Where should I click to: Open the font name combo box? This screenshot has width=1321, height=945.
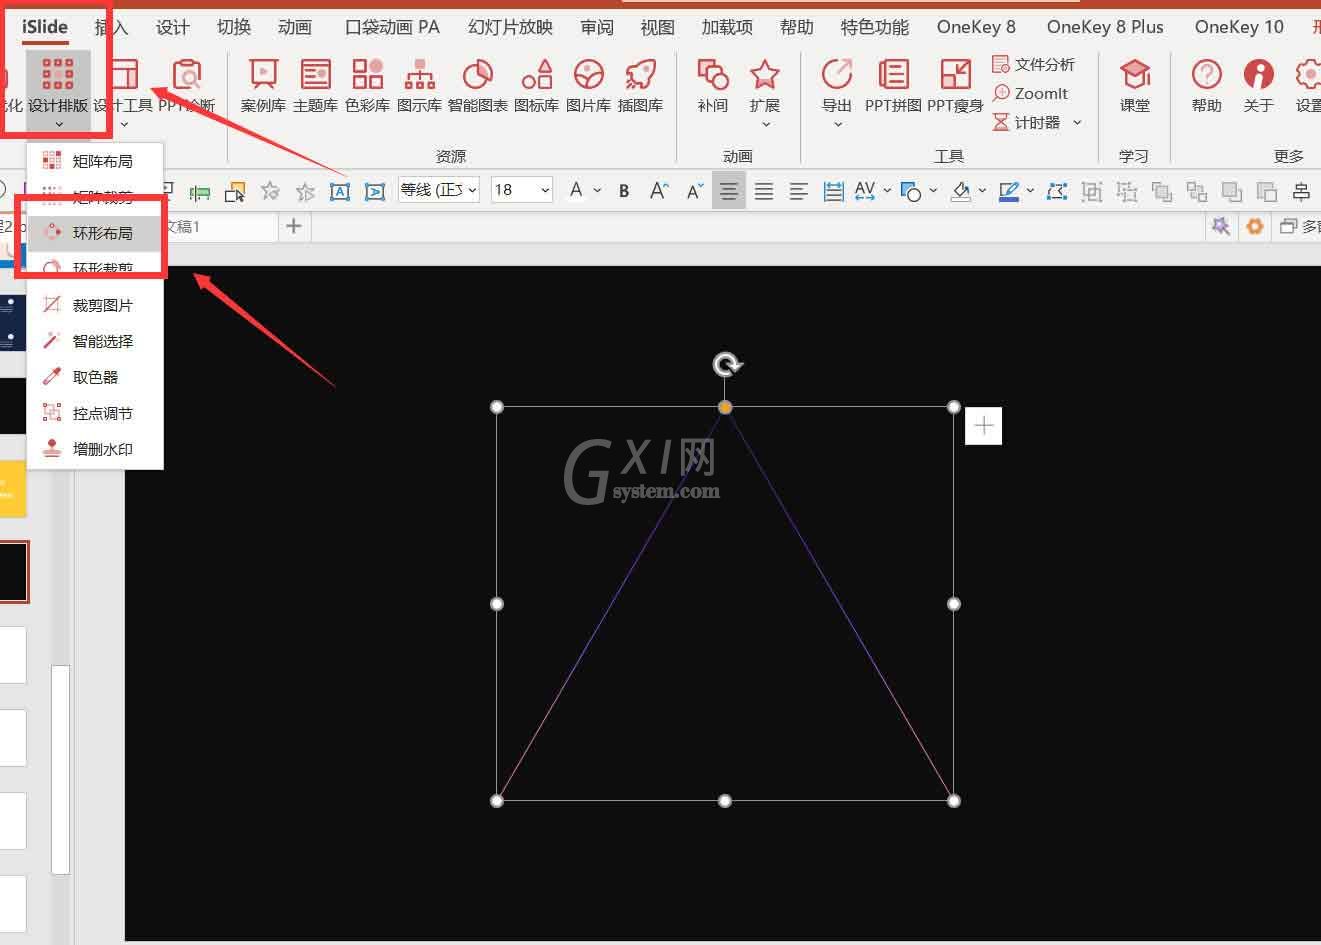[x=439, y=189]
